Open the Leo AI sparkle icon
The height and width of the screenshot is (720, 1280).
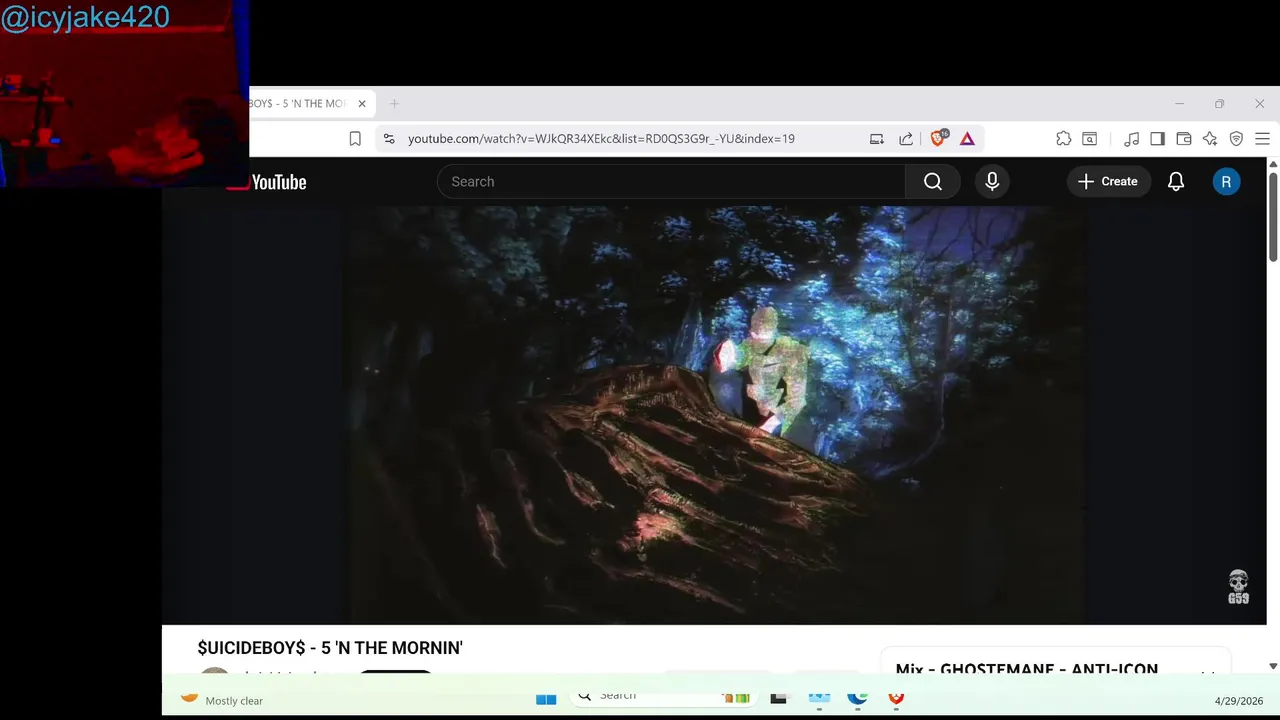click(1210, 139)
